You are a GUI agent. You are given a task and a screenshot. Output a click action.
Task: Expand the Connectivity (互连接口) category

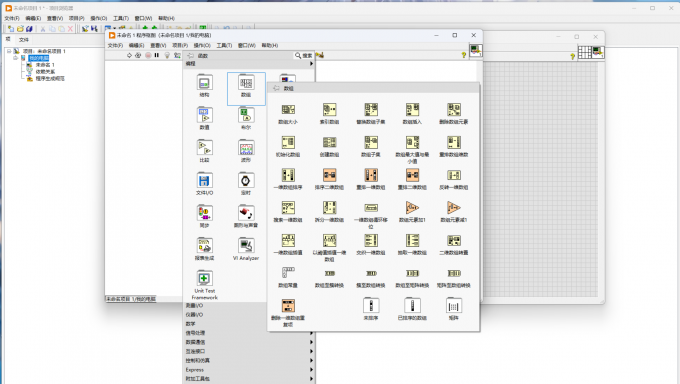coord(311,351)
